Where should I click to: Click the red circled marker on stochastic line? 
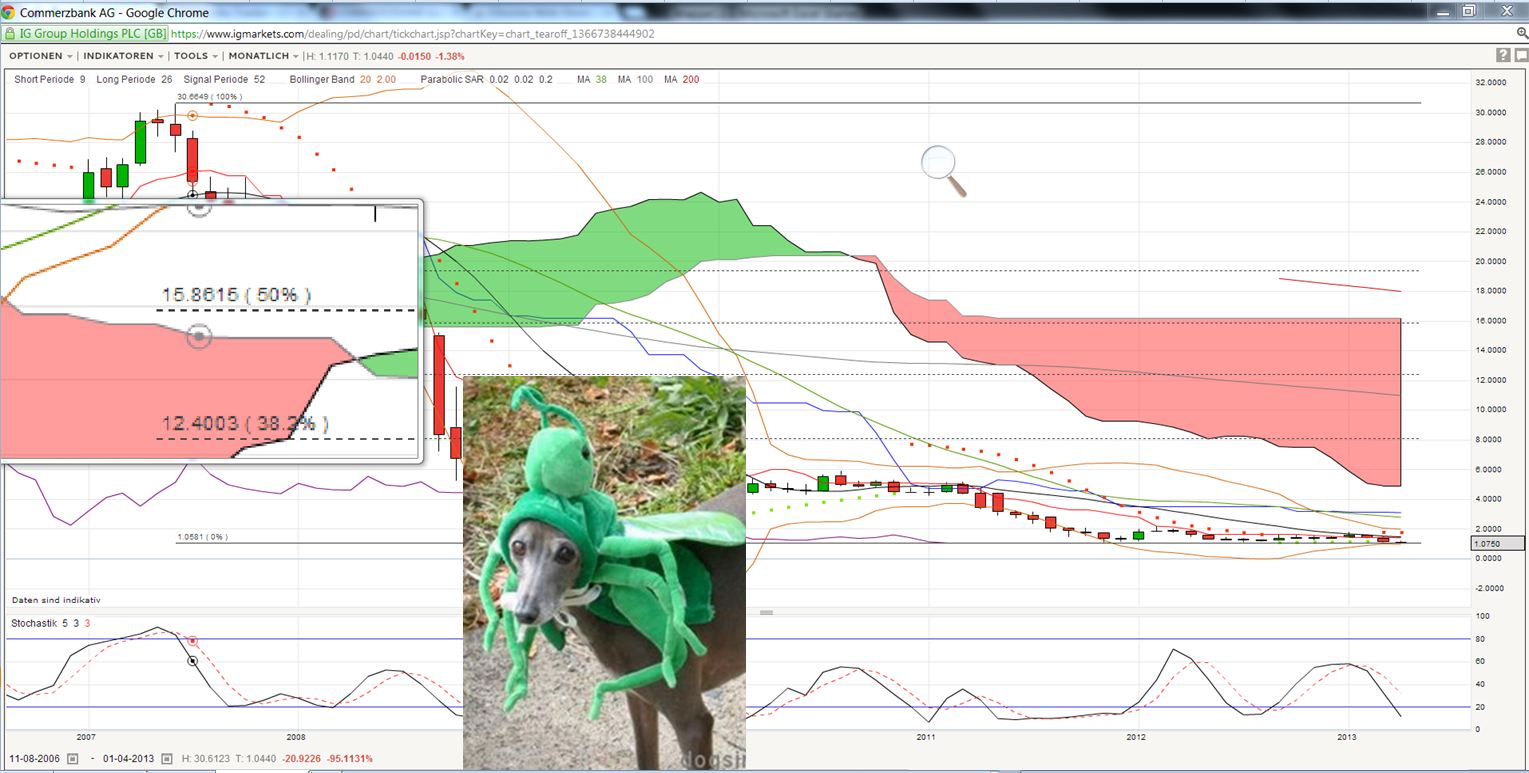point(193,641)
